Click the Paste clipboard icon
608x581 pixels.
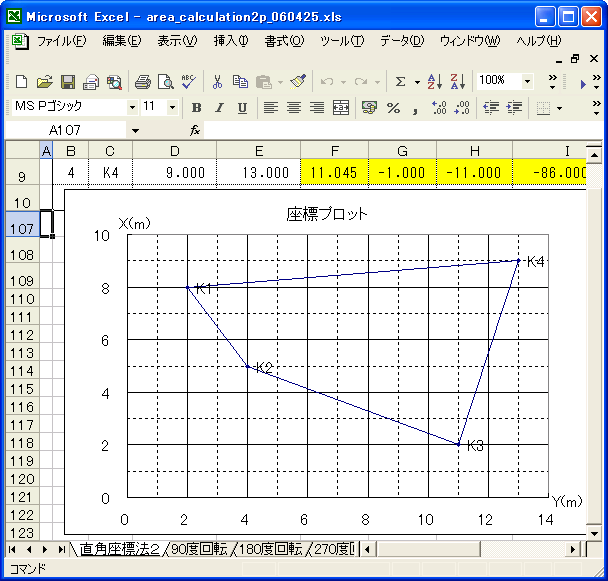[x=264, y=82]
